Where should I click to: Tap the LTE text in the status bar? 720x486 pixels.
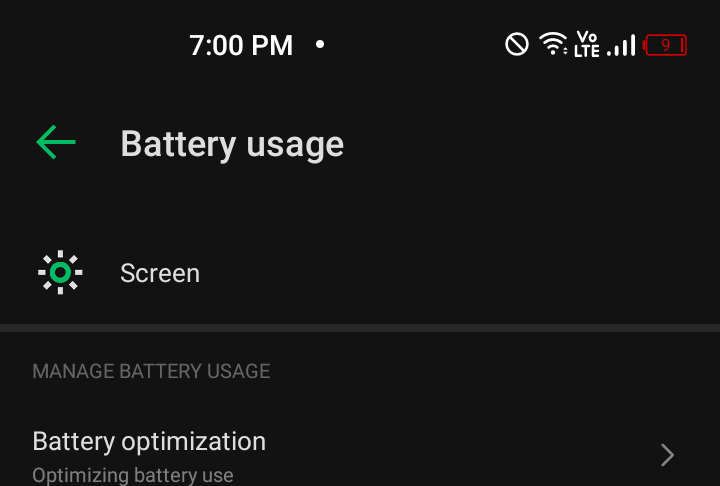tap(586, 51)
